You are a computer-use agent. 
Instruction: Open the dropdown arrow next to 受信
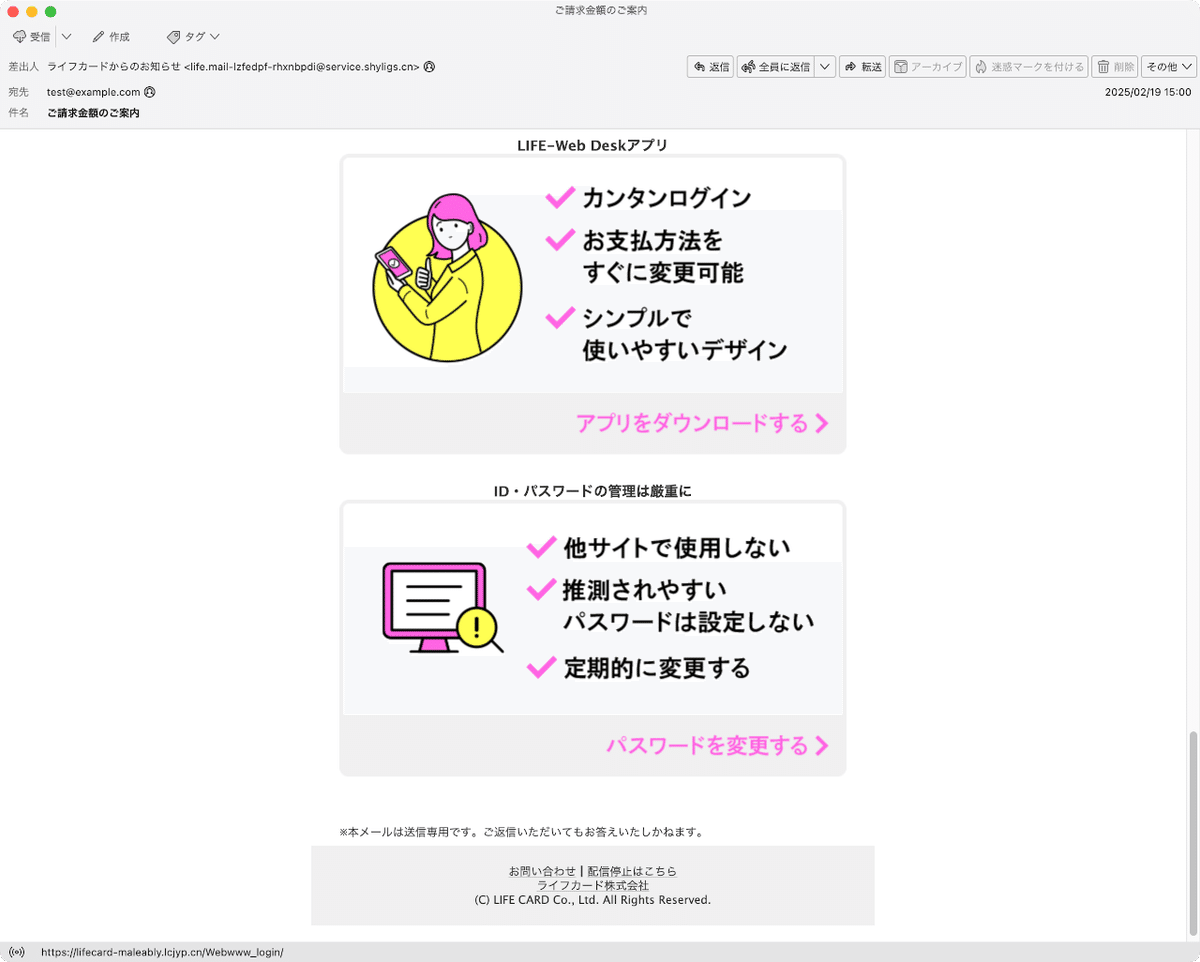click(66, 37)
